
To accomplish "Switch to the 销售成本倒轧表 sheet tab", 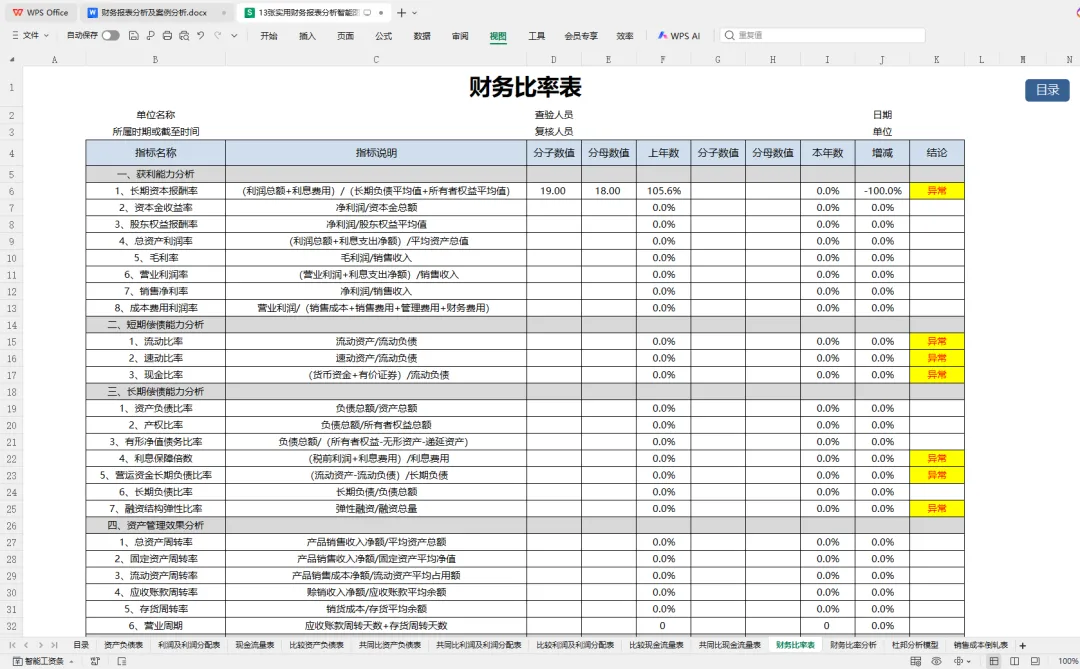I will [981, 645].
